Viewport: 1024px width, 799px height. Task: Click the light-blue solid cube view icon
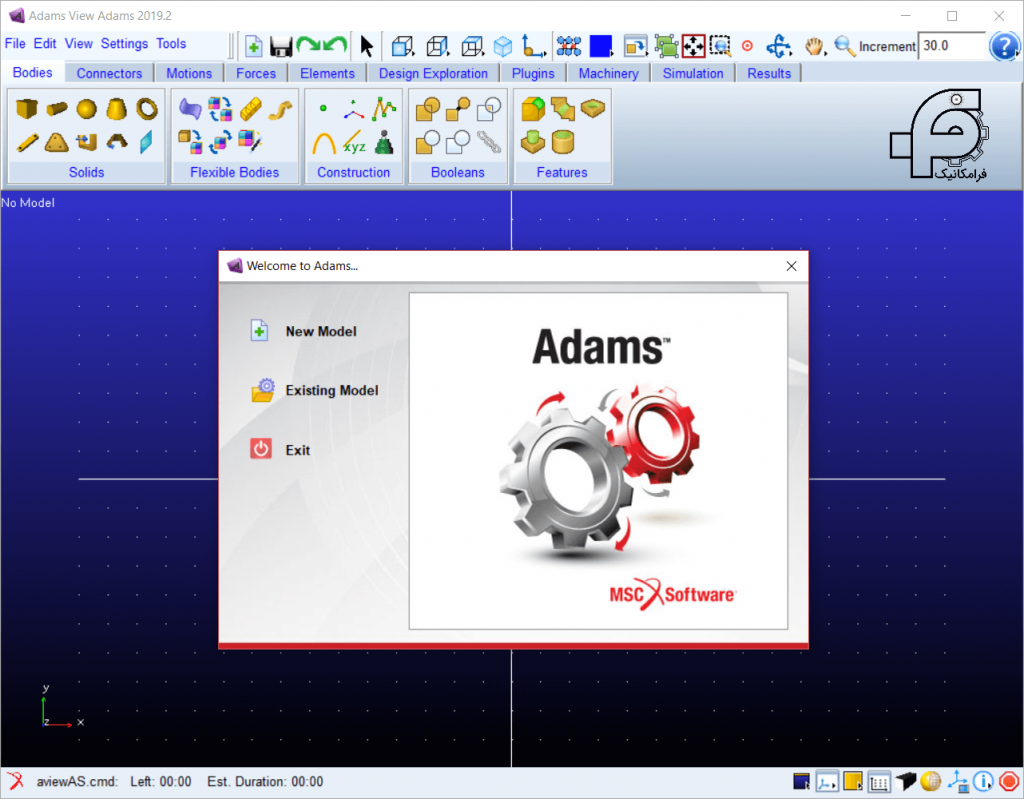pyautogui.click(x=503, y=46)
